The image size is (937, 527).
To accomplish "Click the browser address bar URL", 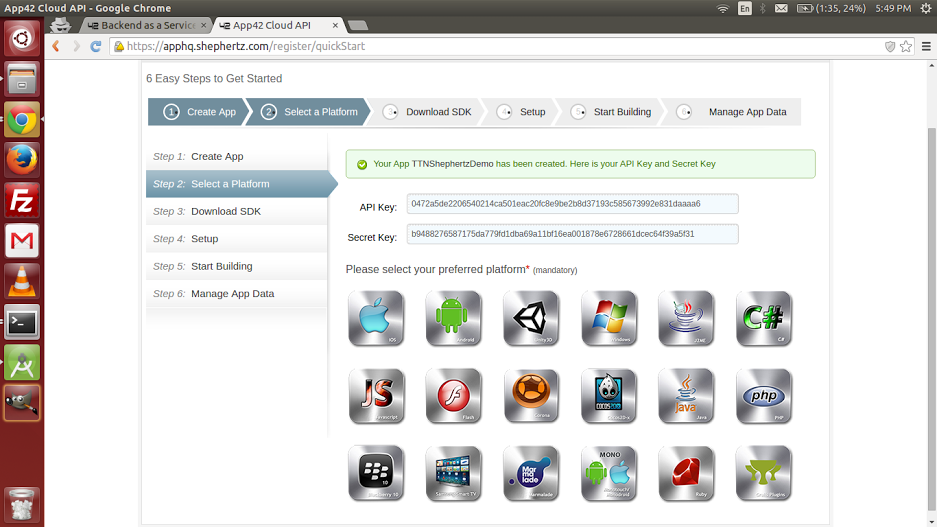I will click(x=246, y=46).
